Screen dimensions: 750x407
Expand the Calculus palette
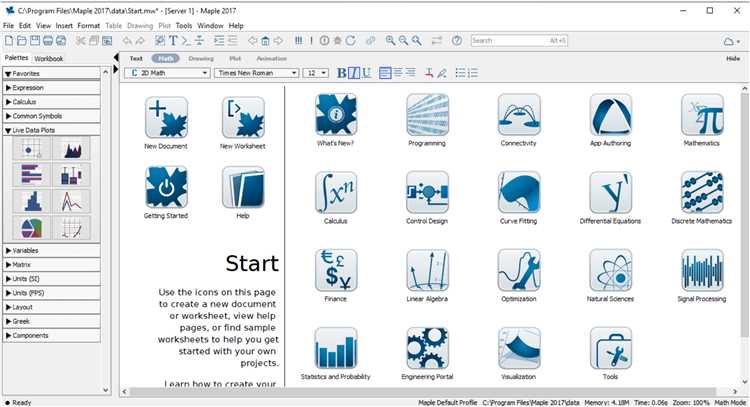pyautogui.click(x=51, y=102)
